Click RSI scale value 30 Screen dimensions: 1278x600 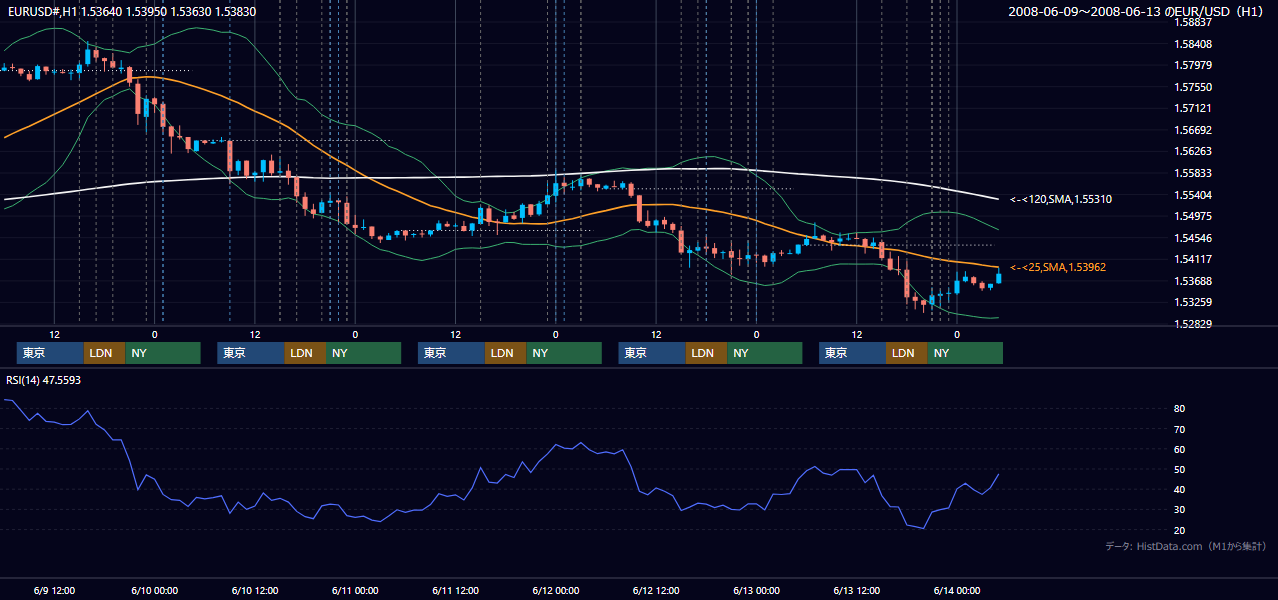coord(1180,509)
